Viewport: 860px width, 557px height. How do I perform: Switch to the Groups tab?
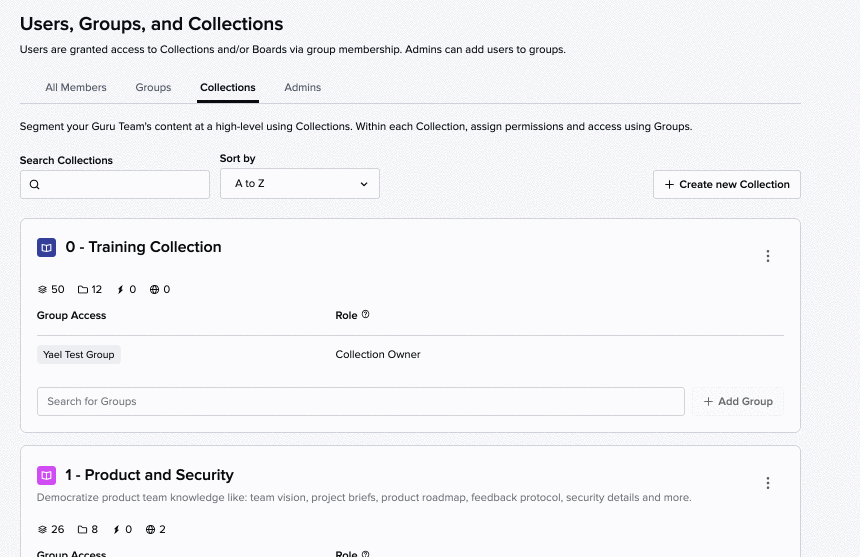(x=153, y=88)
